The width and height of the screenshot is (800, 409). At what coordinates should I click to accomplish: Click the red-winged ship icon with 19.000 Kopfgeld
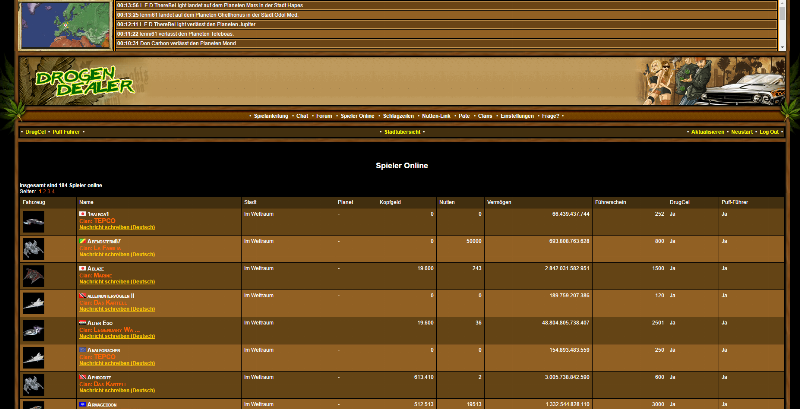(33, 276)
